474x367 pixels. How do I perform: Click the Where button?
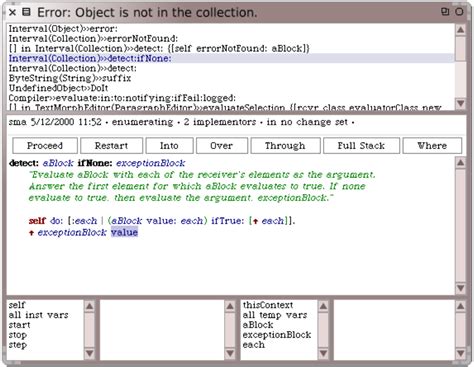pos(432,146)
